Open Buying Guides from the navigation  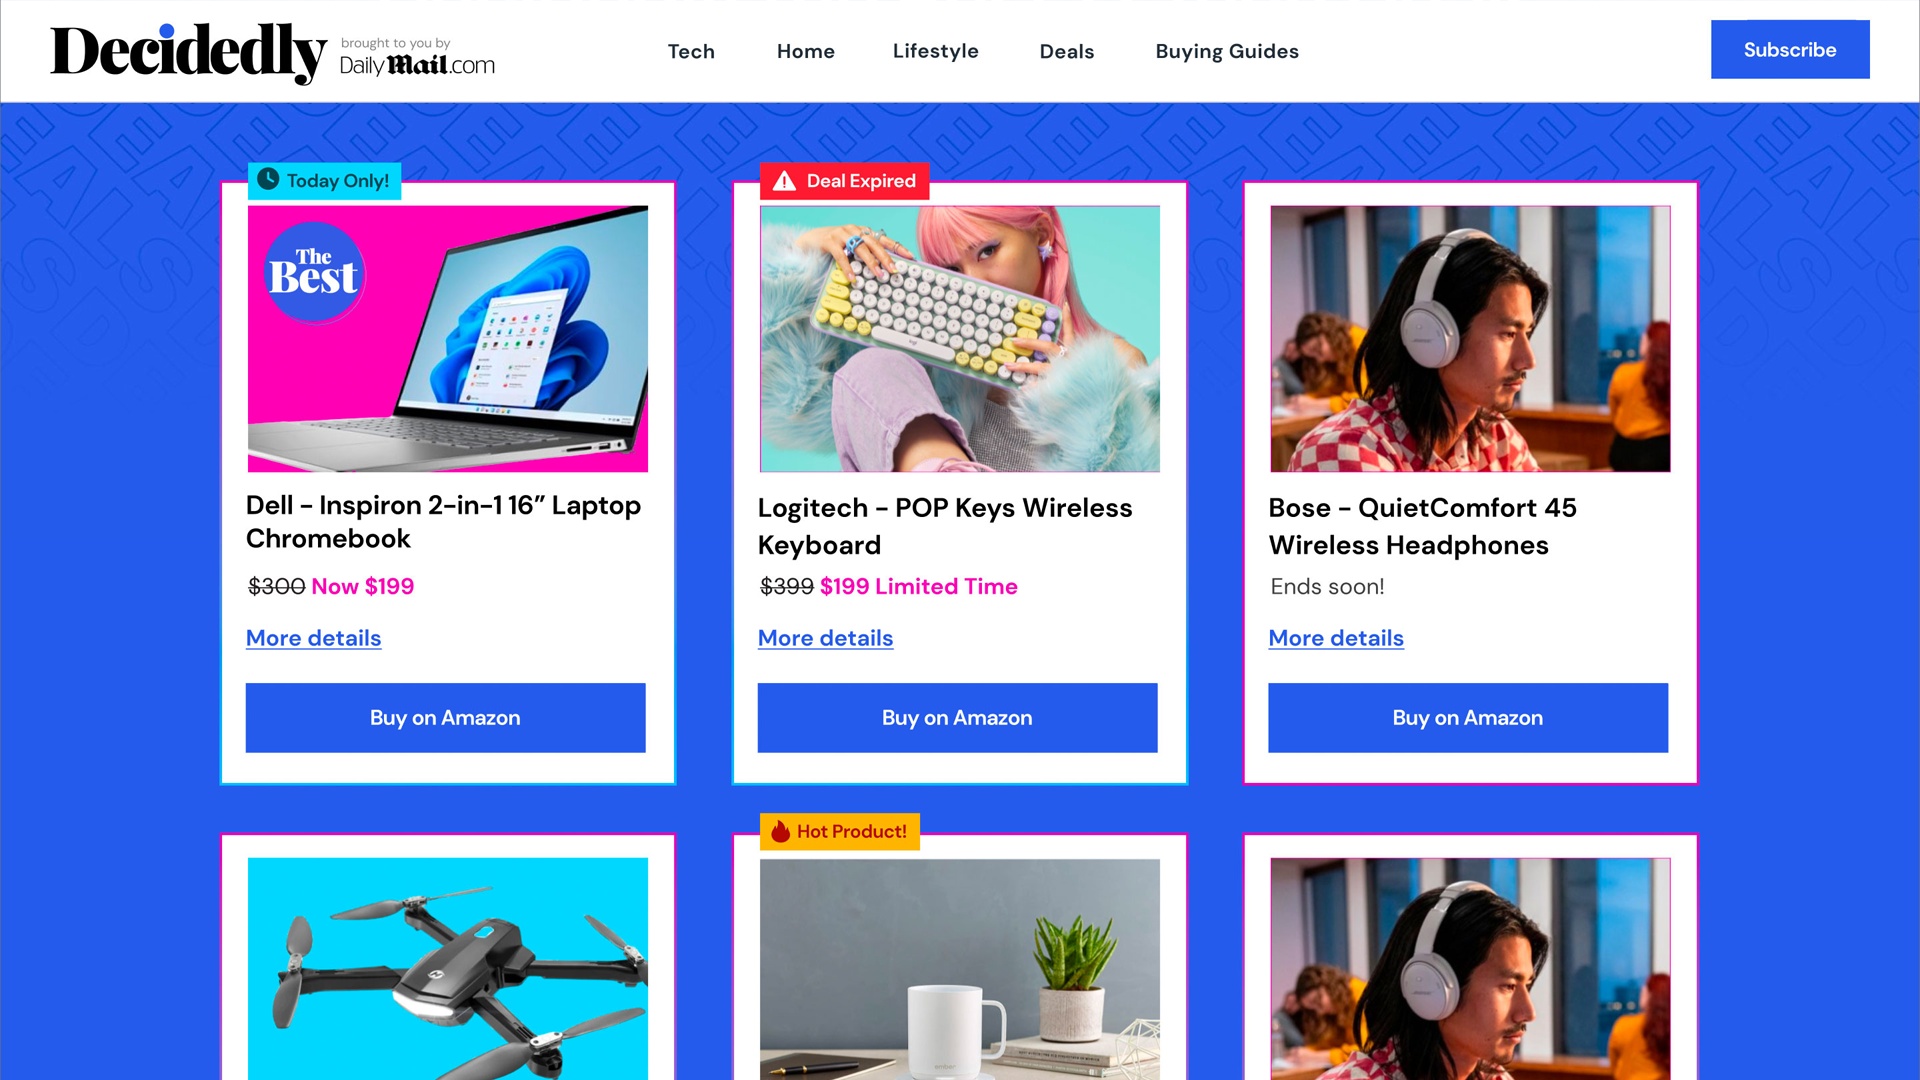point(1227,51)
